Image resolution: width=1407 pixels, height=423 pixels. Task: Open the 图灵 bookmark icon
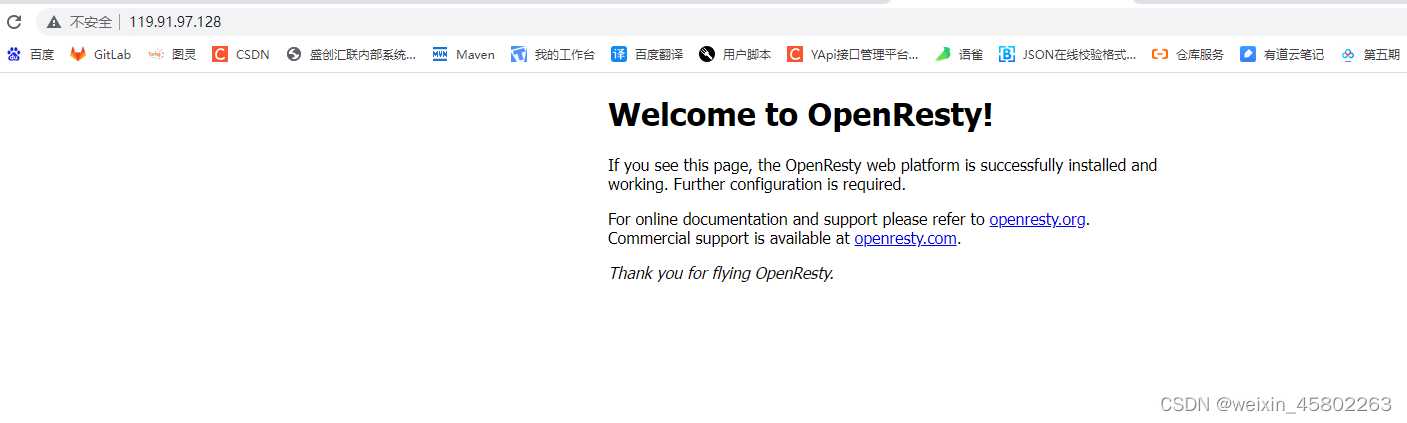tap(156, 55)
